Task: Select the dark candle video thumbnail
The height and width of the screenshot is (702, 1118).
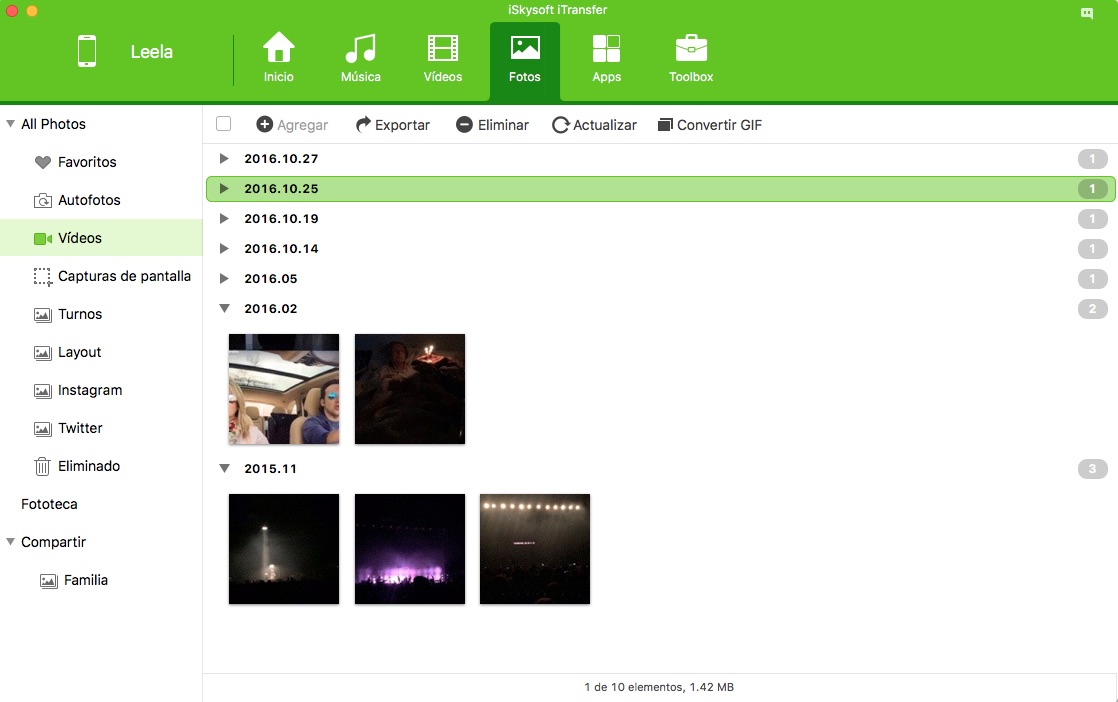Action: pos(410,389)
